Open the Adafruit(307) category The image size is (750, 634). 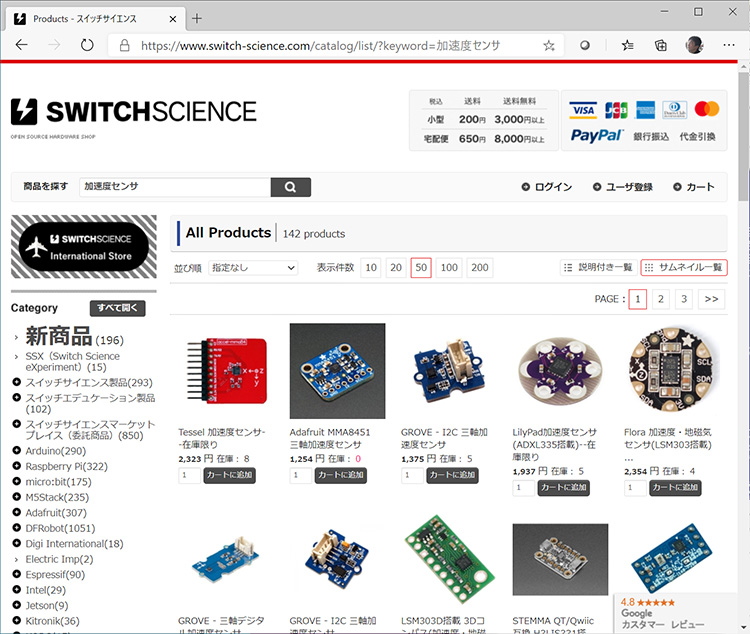(55, 512)
